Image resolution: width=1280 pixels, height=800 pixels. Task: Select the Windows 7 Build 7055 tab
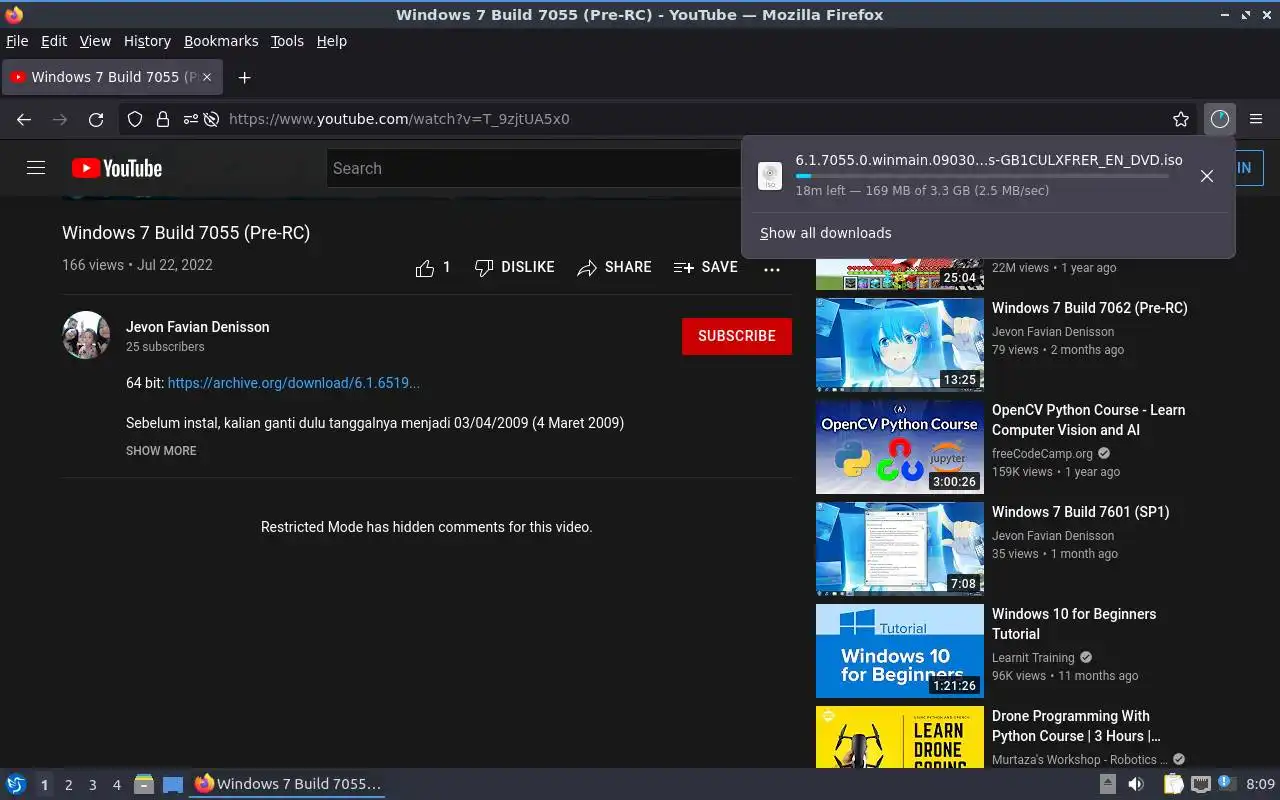(112, 77)
